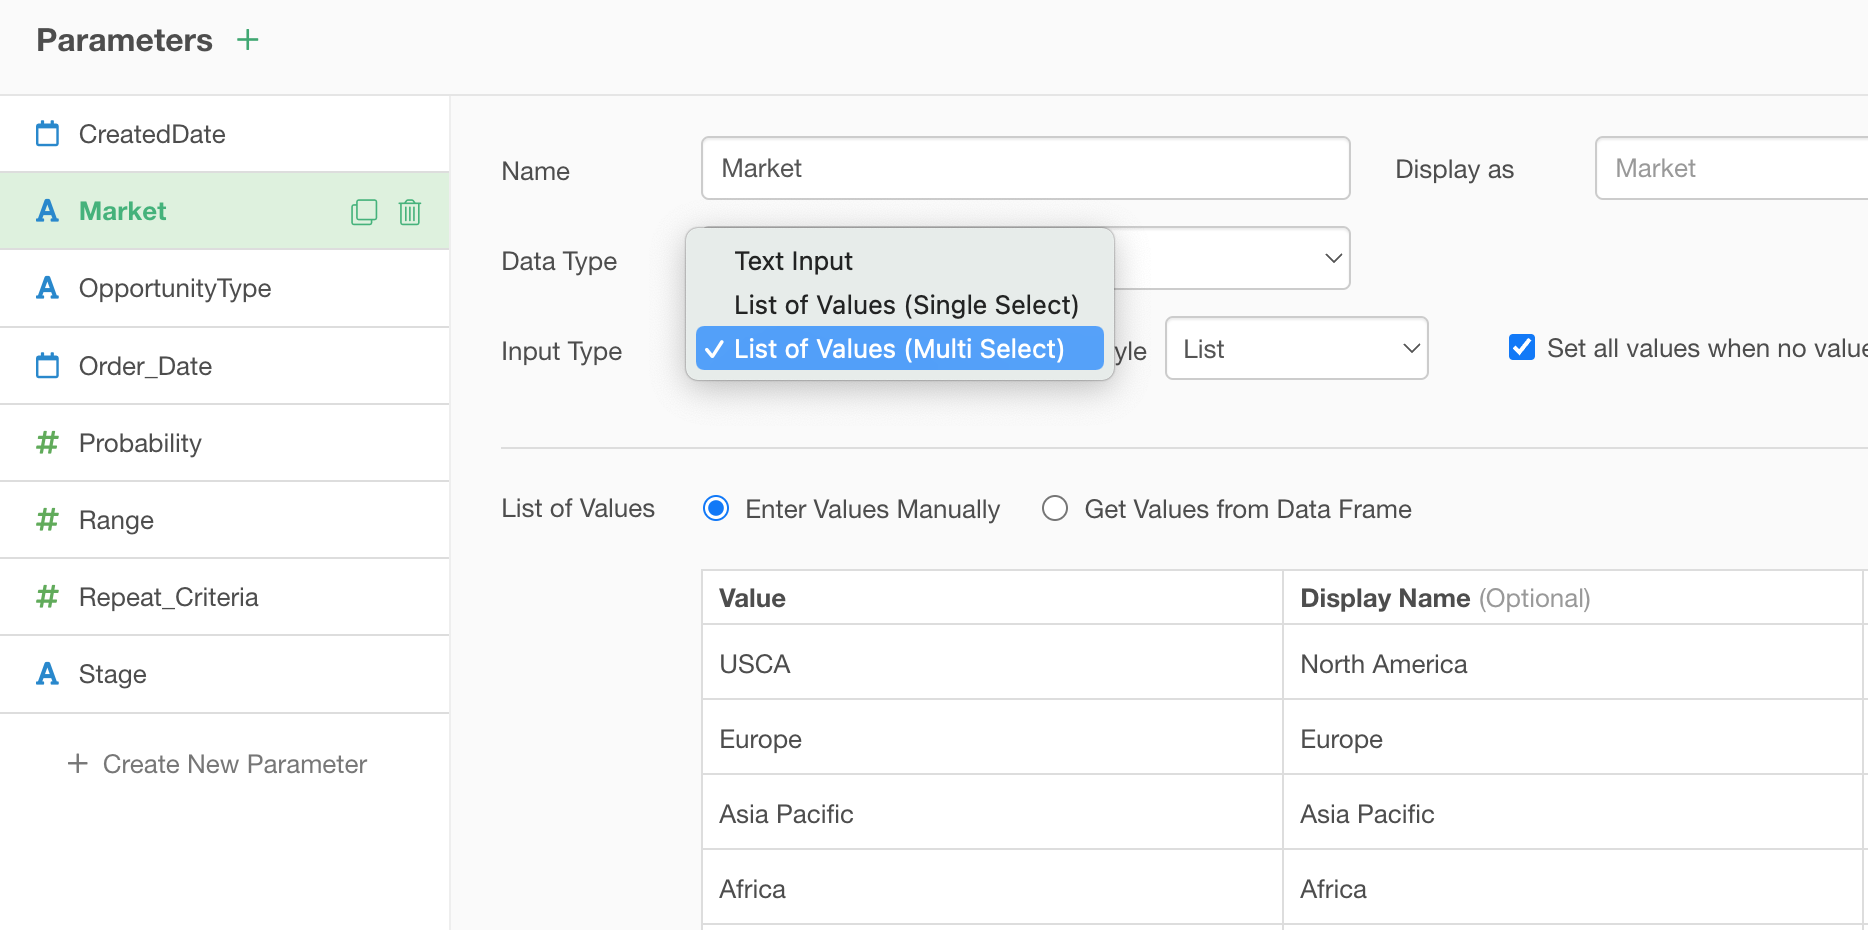
Task: Uncheck Set all values when no value
Action: 1521,348
